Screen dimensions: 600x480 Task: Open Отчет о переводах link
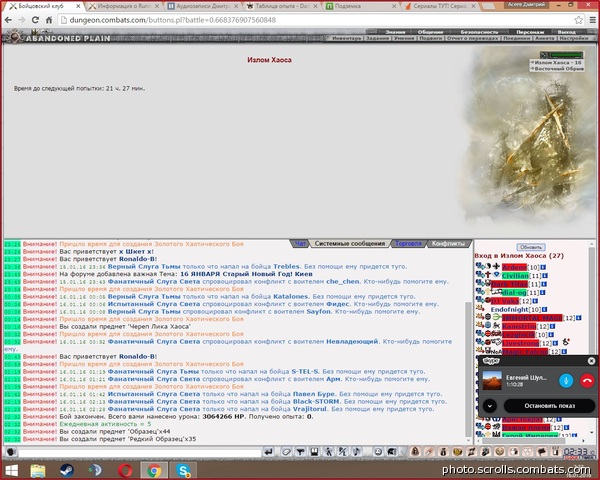pyautogui.click(x=472, y=38)
